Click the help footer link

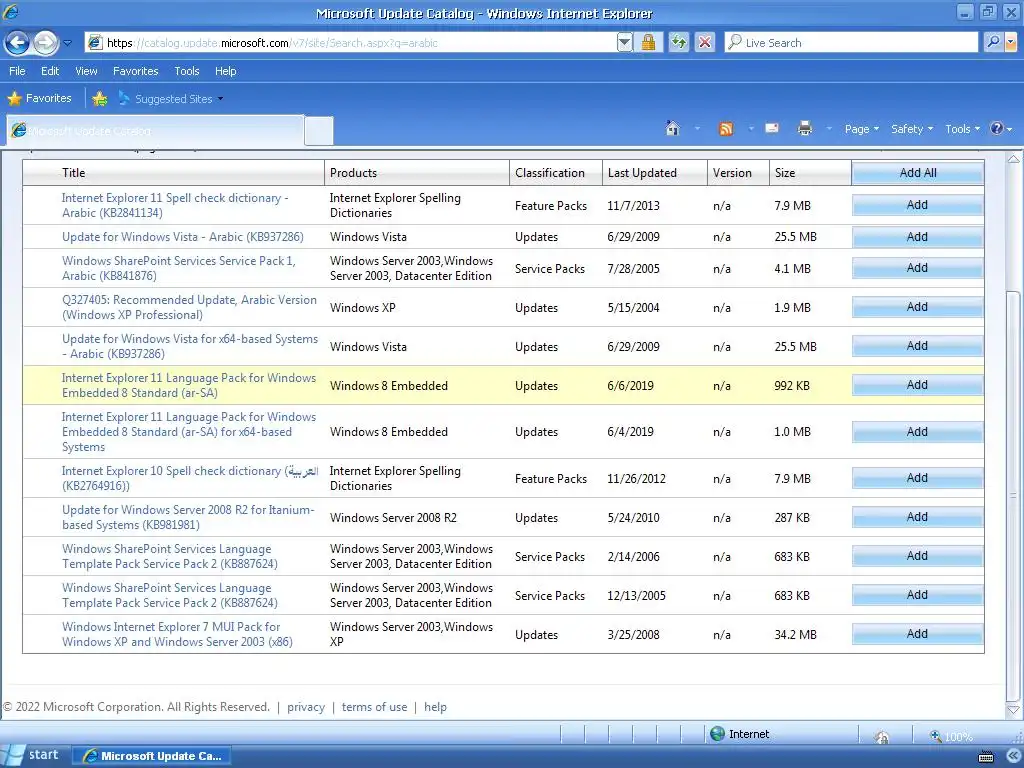pos(435,707)
